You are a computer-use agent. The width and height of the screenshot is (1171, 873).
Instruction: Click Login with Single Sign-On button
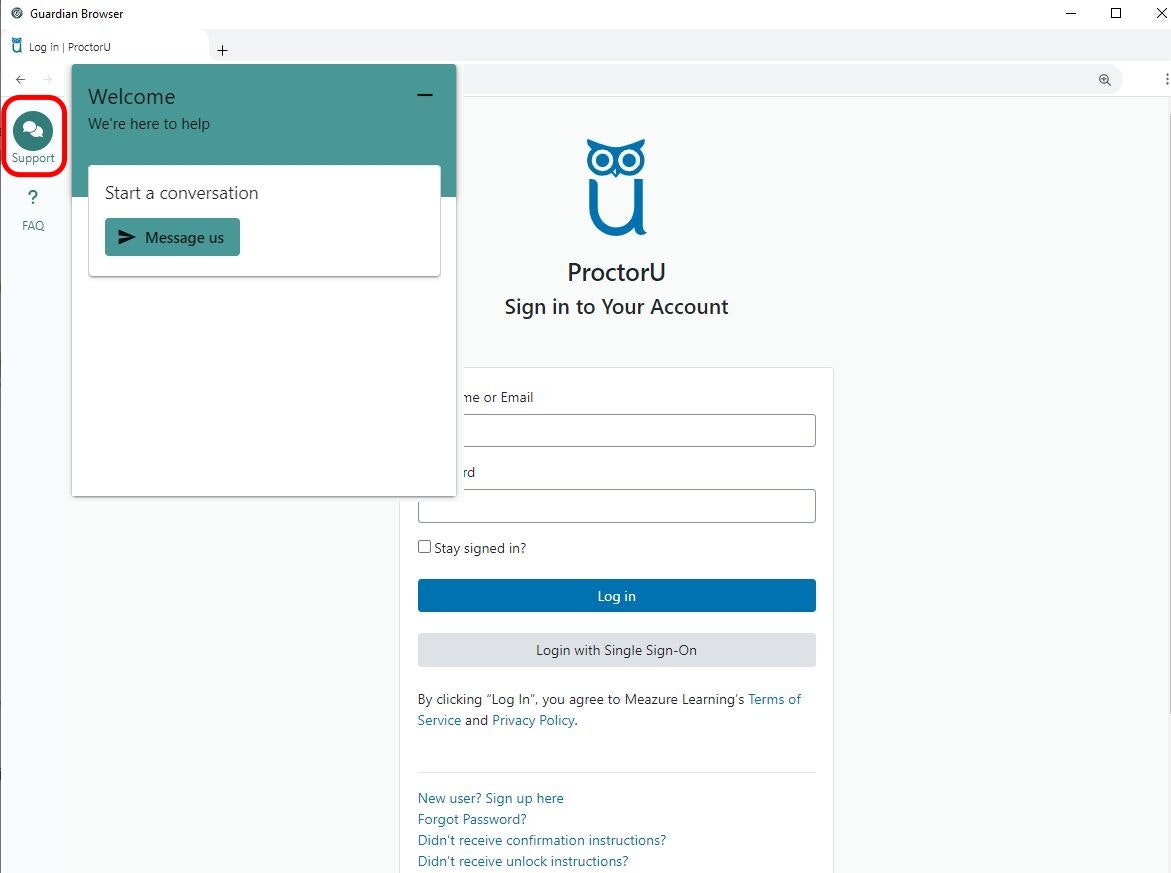(x=616, y=650)
